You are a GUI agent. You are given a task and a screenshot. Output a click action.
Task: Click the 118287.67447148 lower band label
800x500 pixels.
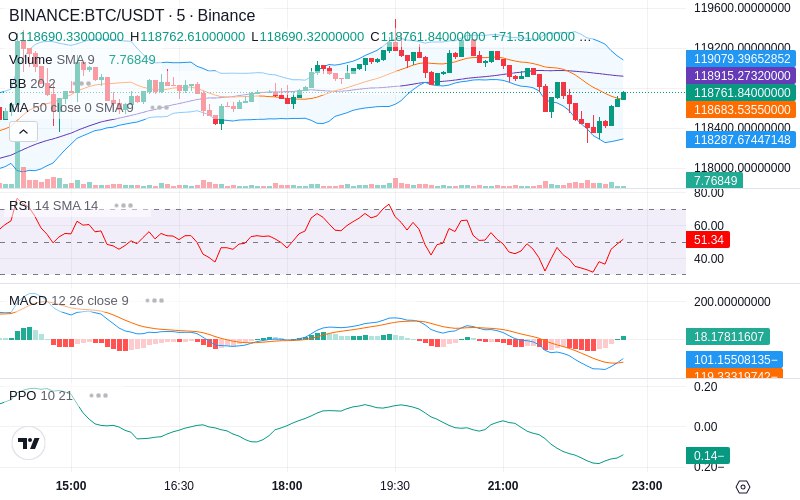(x=741, y=139)
